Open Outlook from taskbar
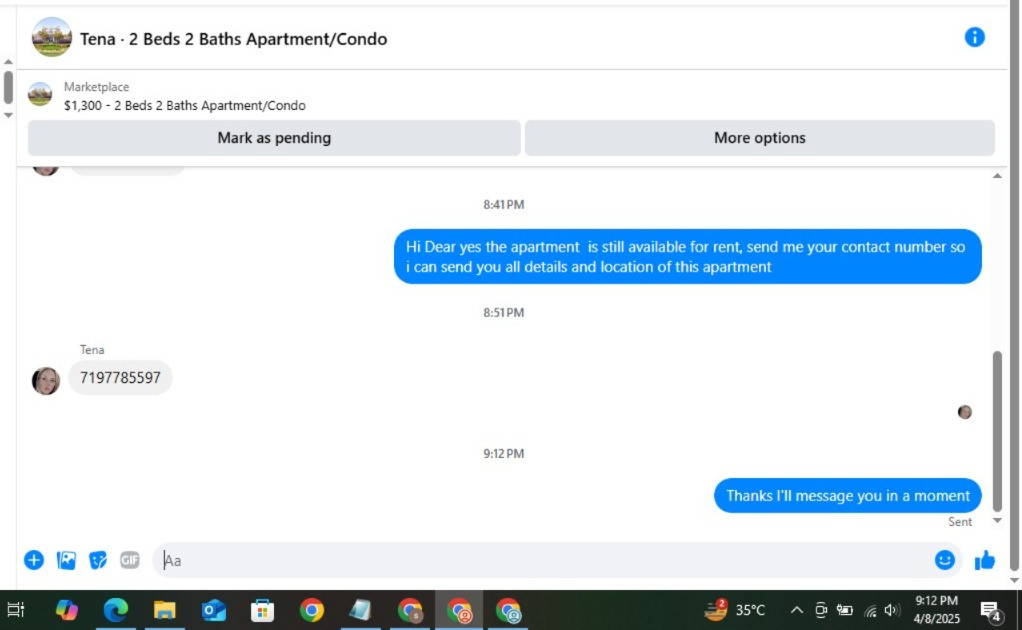Image resolution: width=1022 pixels, height=630 pixels. (x=214, y=610)
